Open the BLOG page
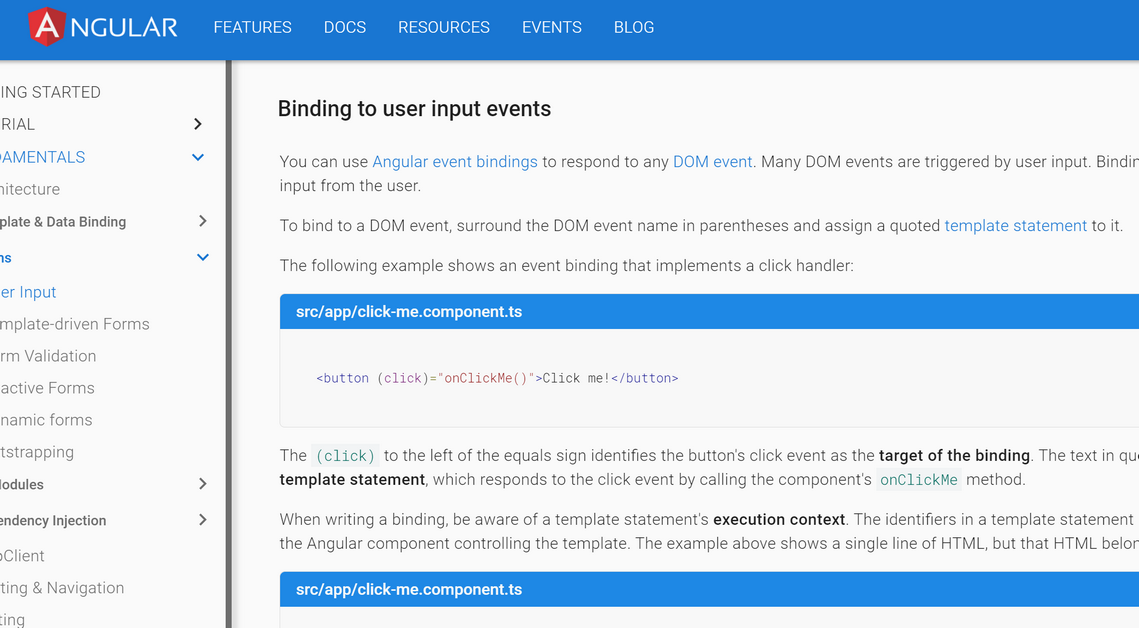This screenshot has height=628, width=1139. coord(633,27)
